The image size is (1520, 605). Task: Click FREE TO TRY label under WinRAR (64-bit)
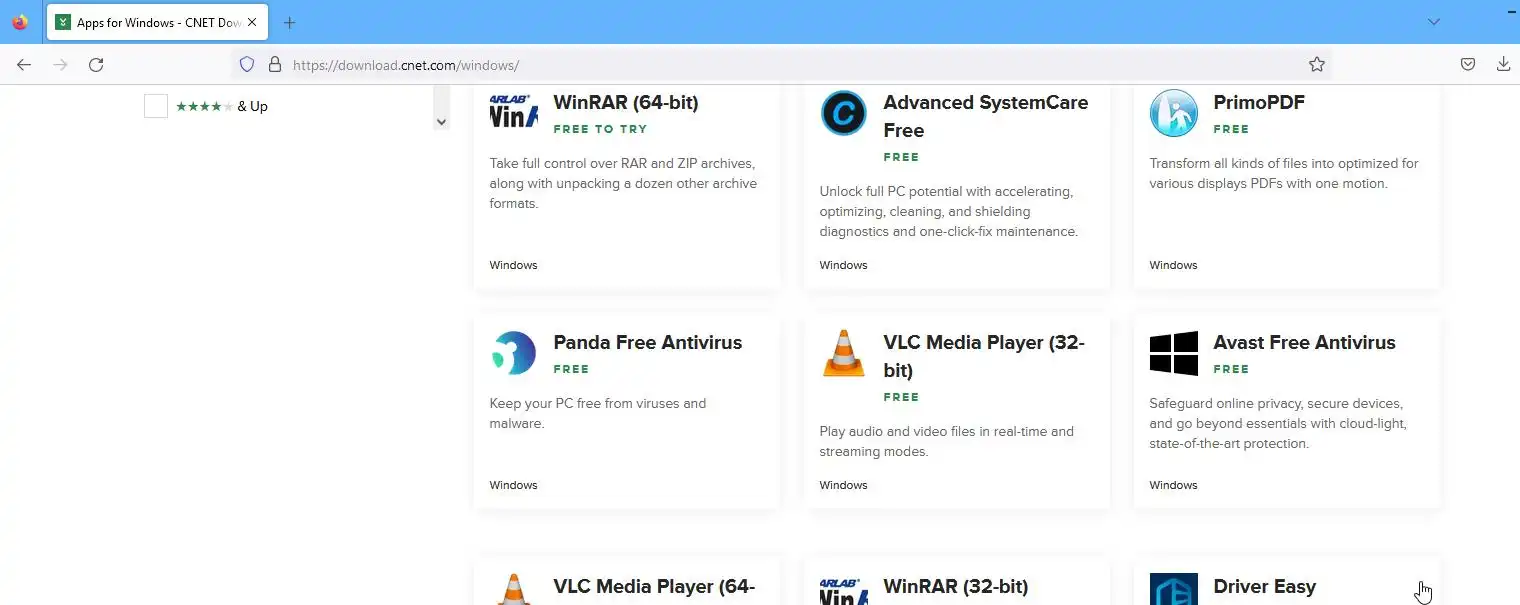click(600, 129)
